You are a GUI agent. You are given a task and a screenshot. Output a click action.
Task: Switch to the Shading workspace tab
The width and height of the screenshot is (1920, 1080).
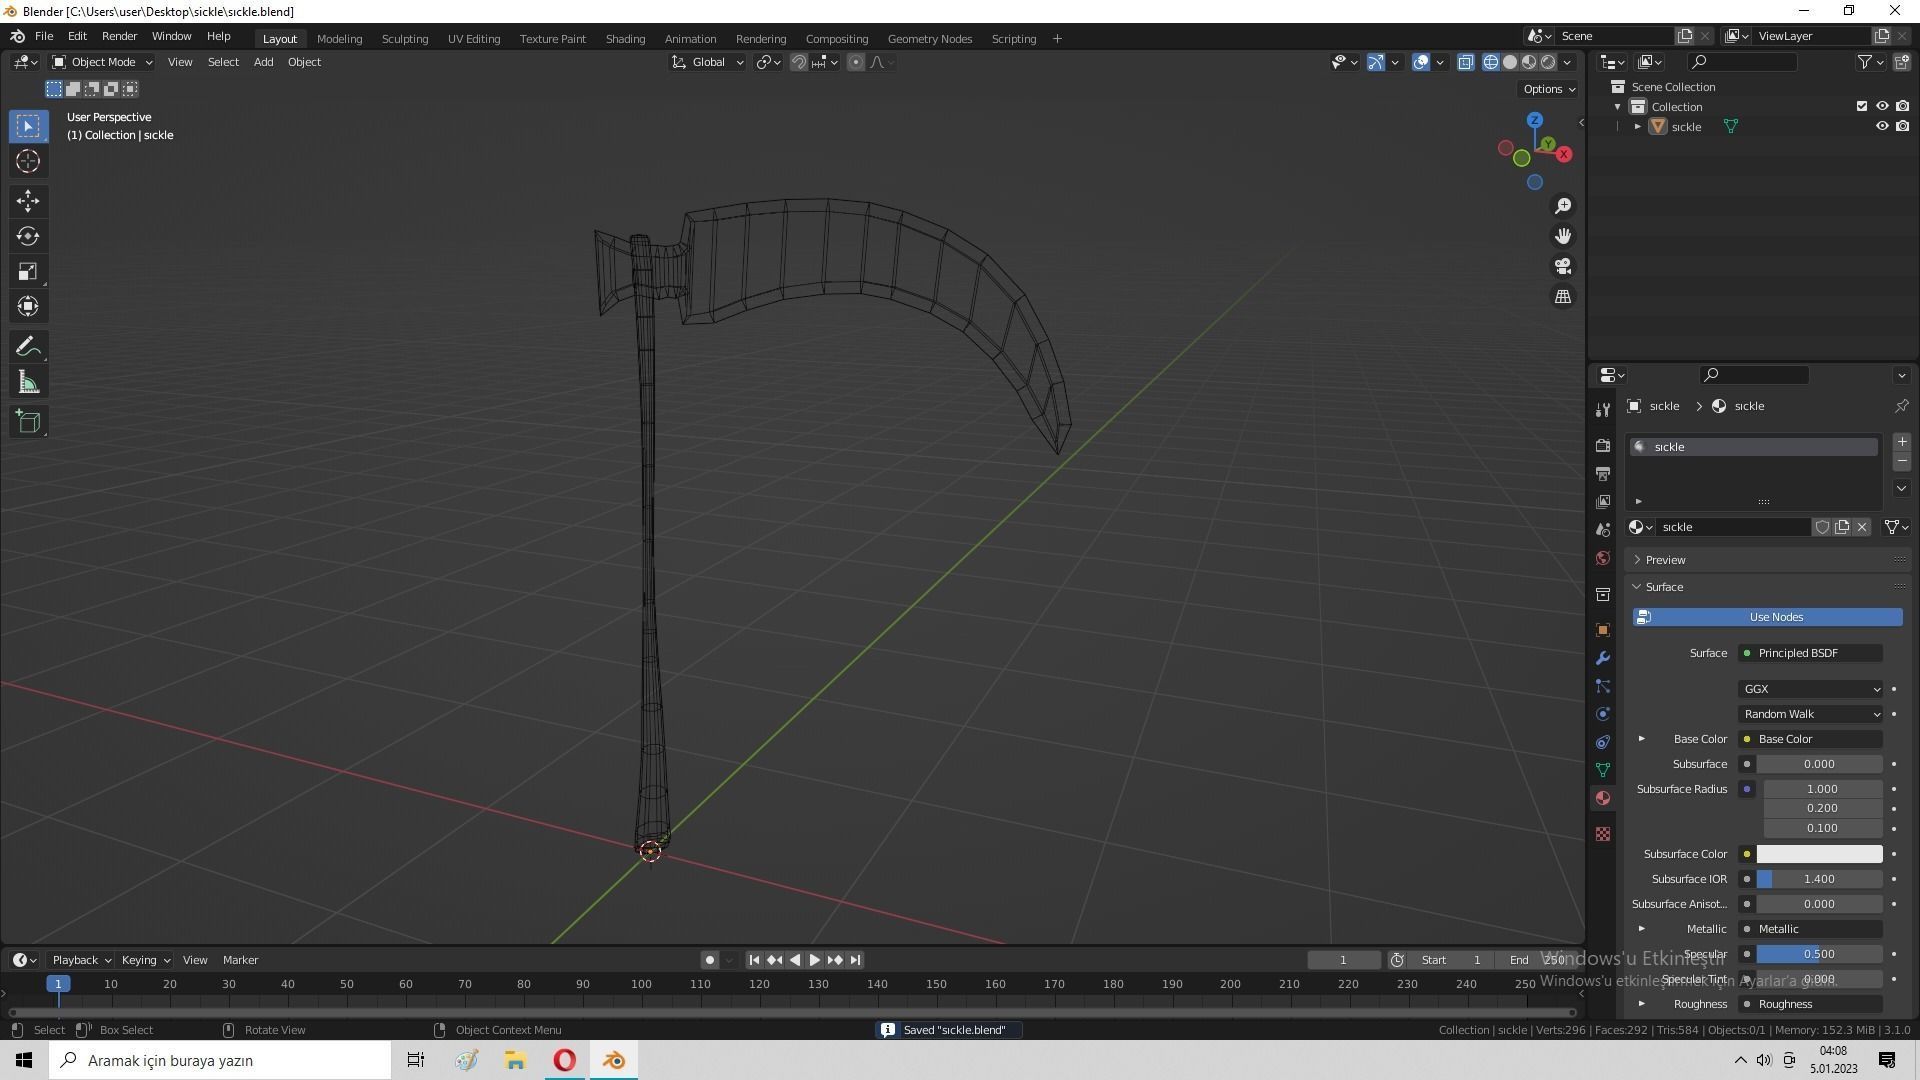(625, 39)
